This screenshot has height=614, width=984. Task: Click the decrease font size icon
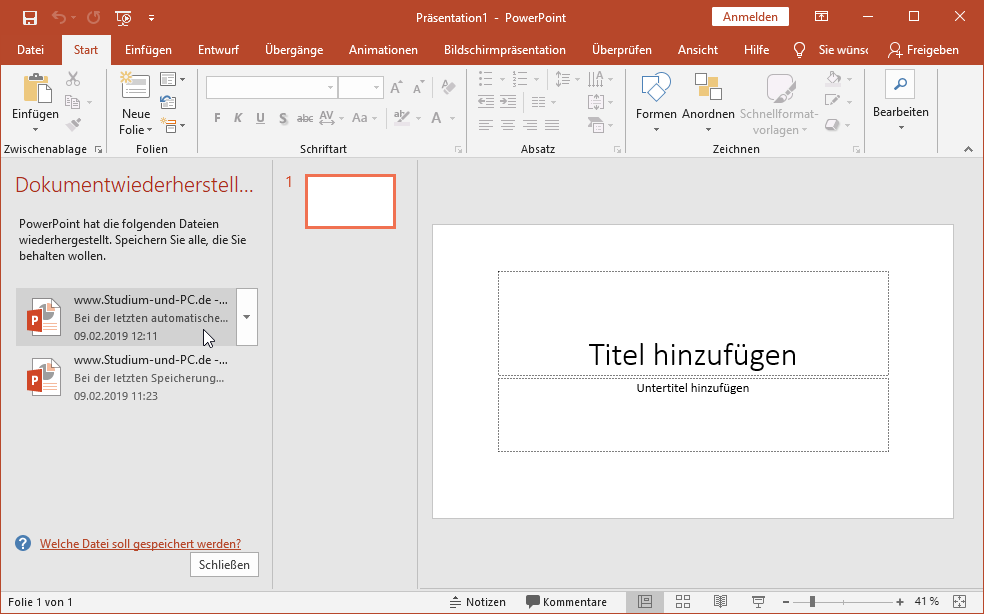[x=419, y=87]
